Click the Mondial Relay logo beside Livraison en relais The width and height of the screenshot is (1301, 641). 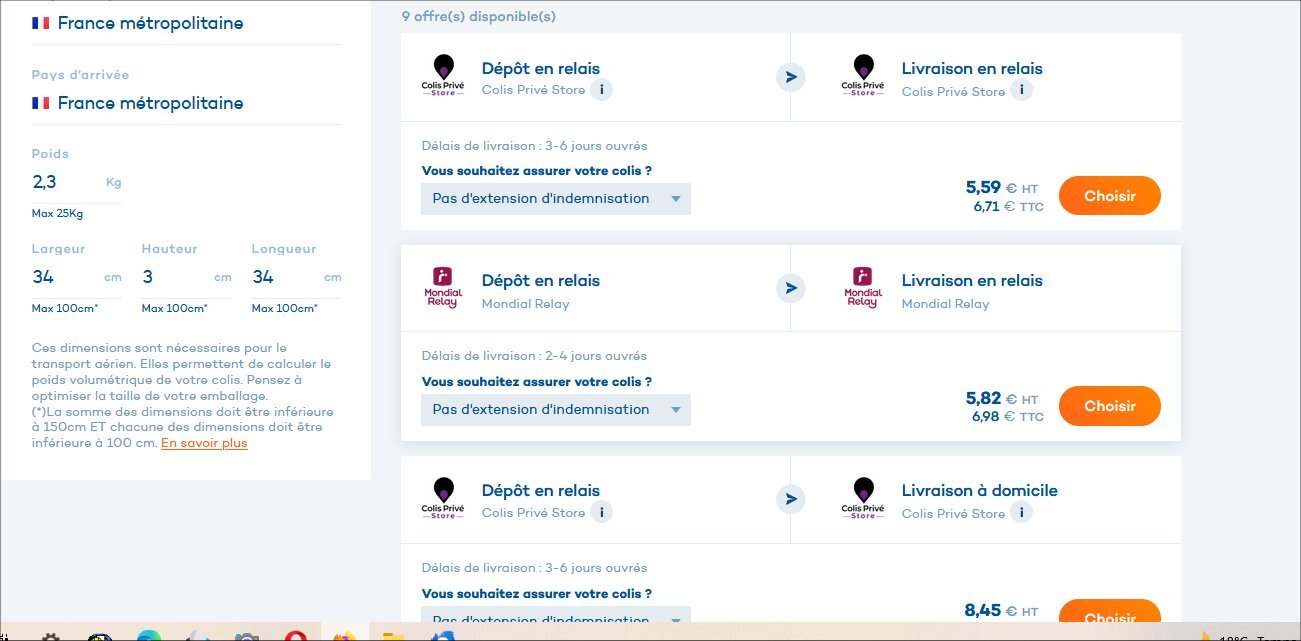862,288
